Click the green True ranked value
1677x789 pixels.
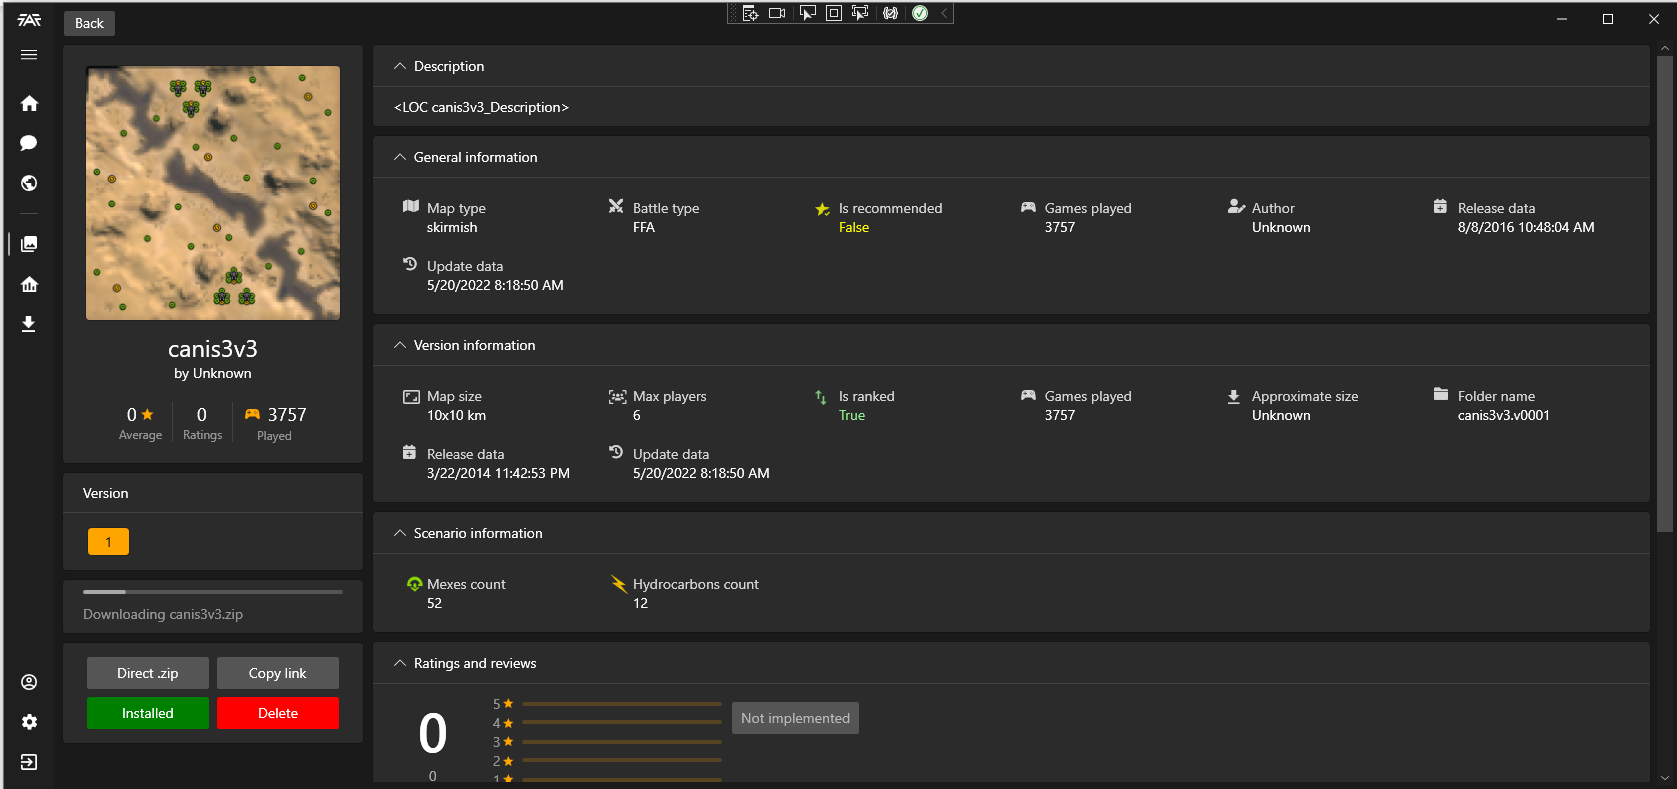852,415
